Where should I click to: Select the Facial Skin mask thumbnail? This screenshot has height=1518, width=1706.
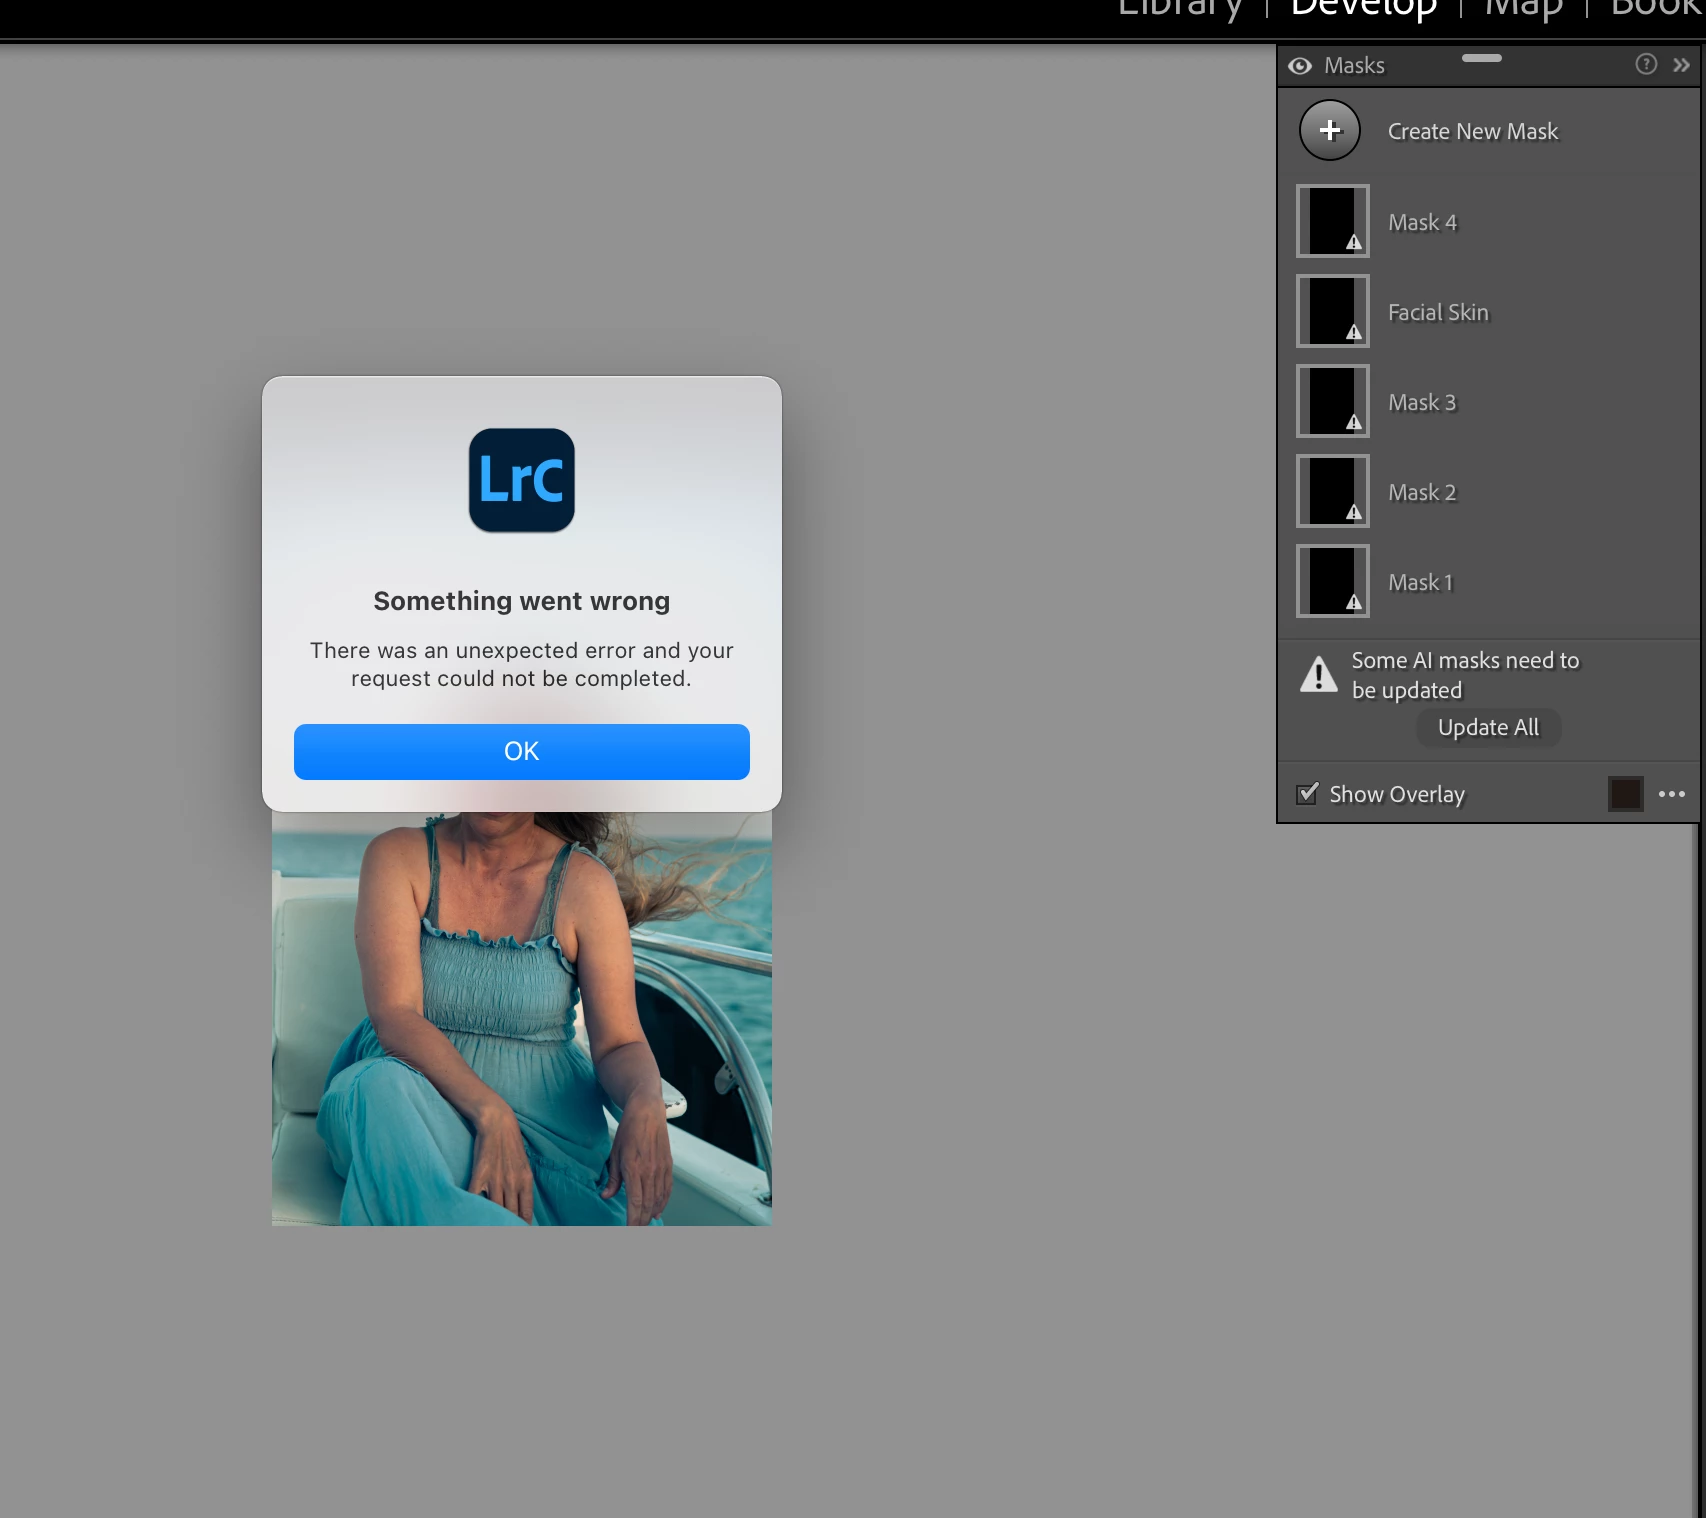tap(1332, 311)
